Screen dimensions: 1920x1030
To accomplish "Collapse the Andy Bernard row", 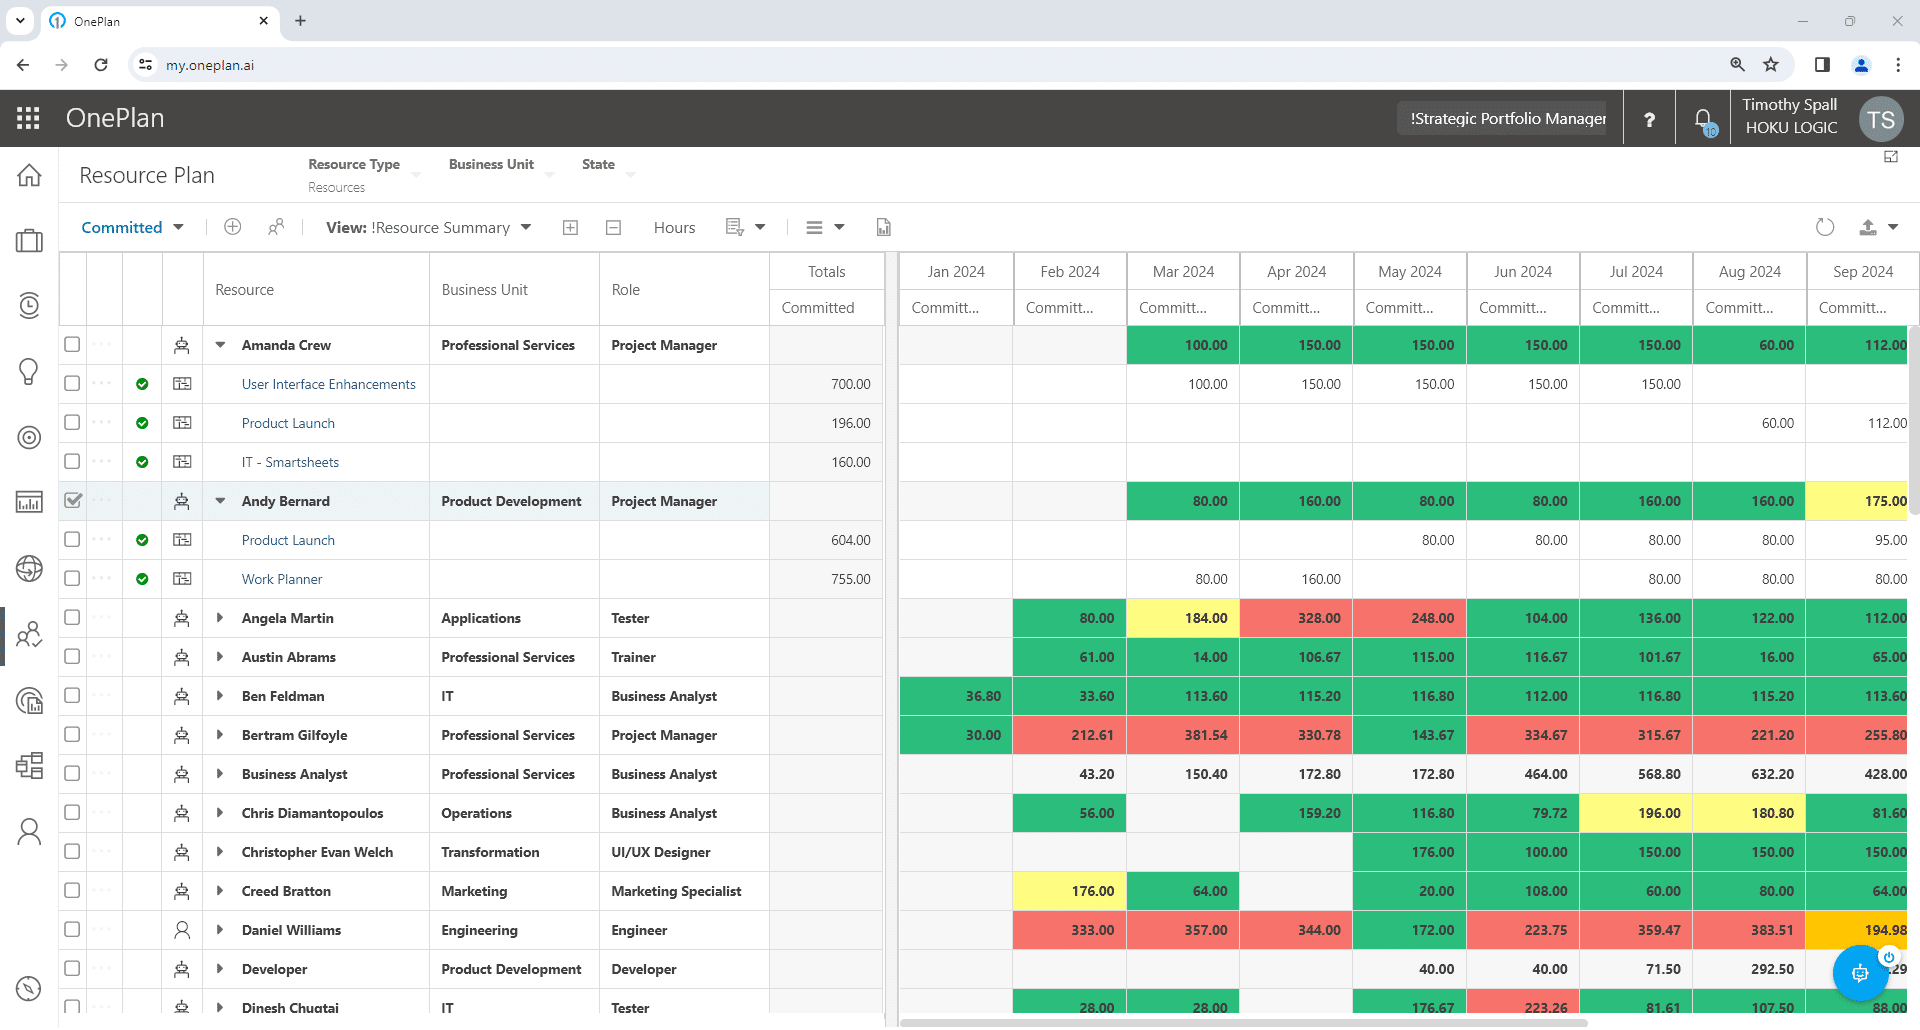I will (x=220, y=501).
